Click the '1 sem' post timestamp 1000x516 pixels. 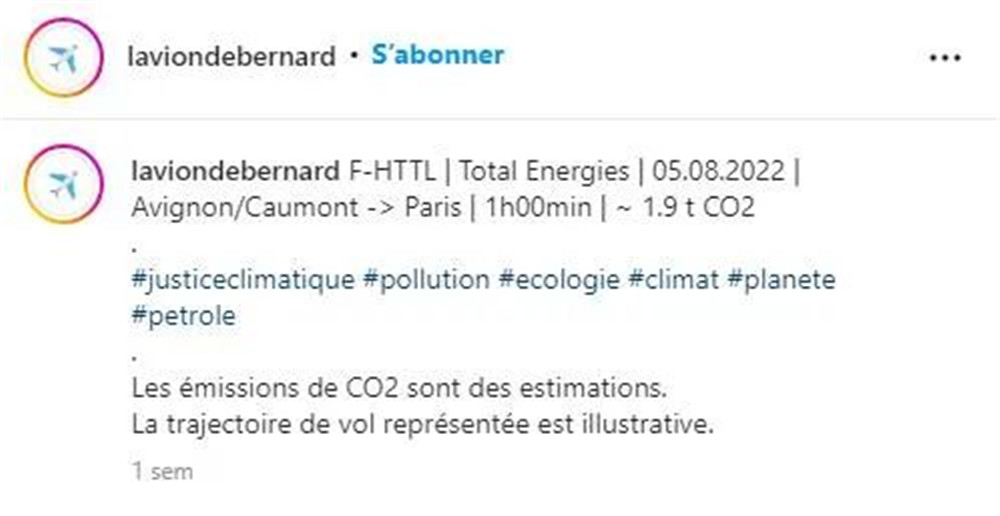point(162,471)
